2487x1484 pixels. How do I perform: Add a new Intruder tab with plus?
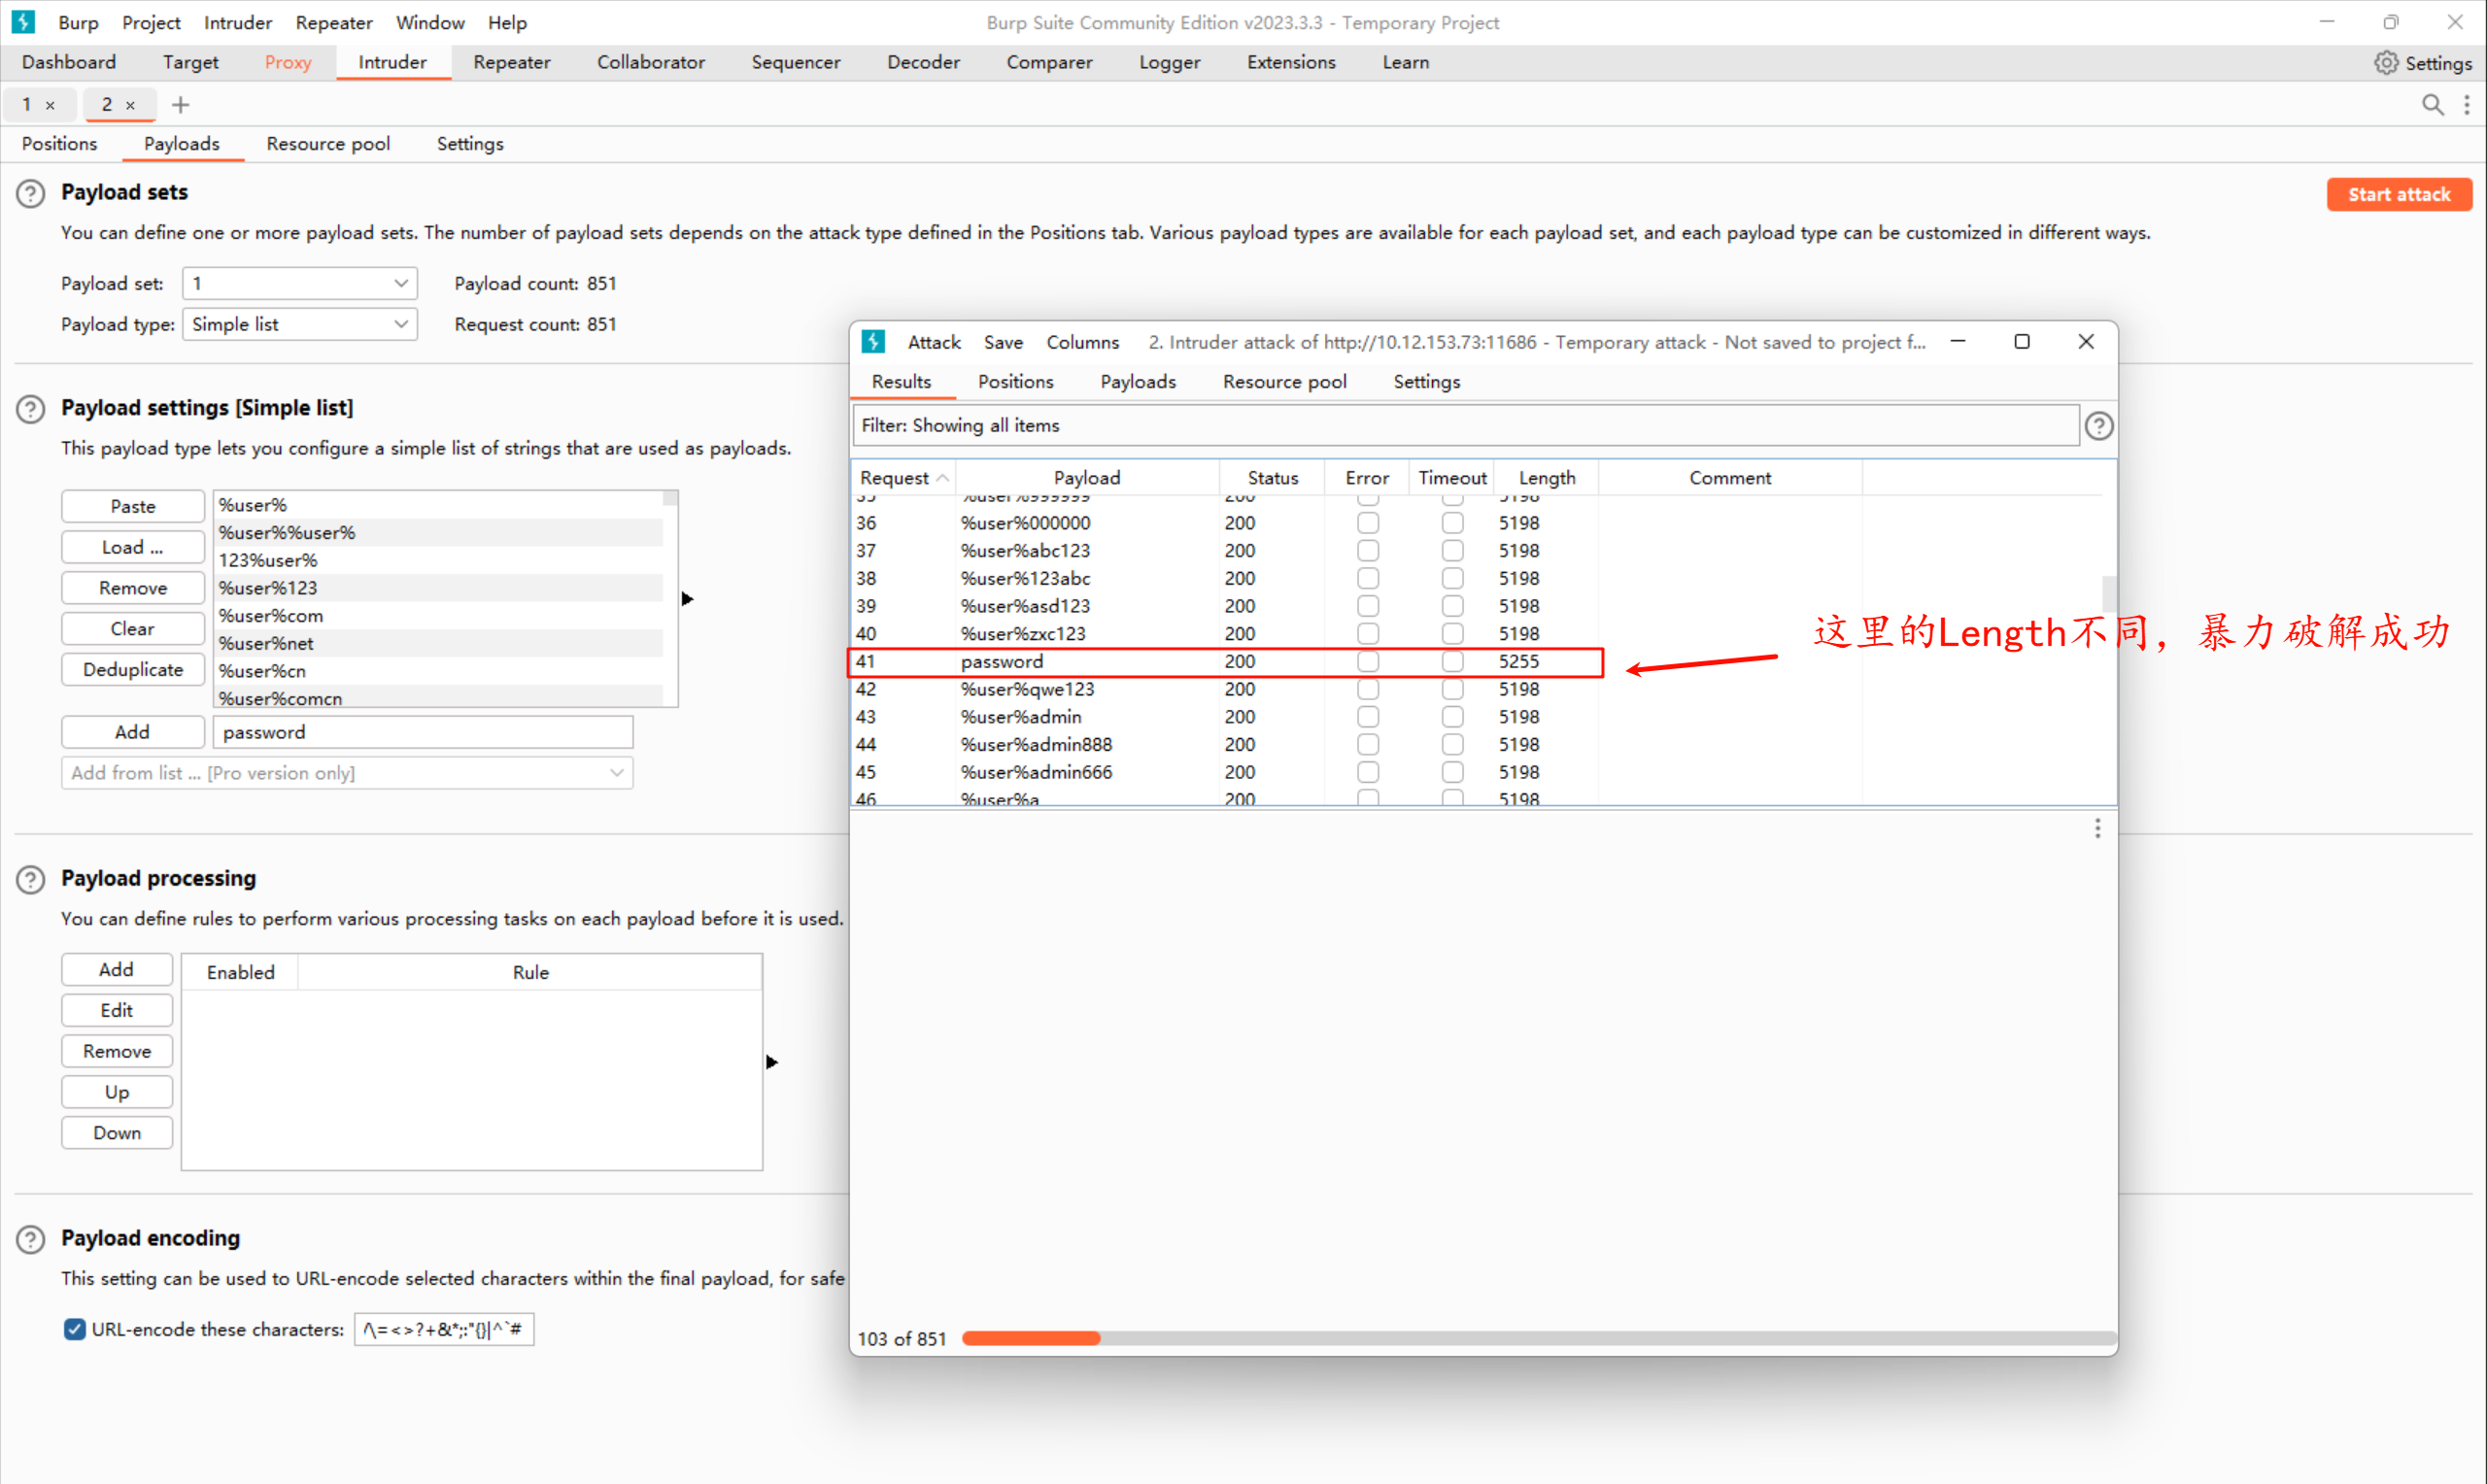coord(181,105)
